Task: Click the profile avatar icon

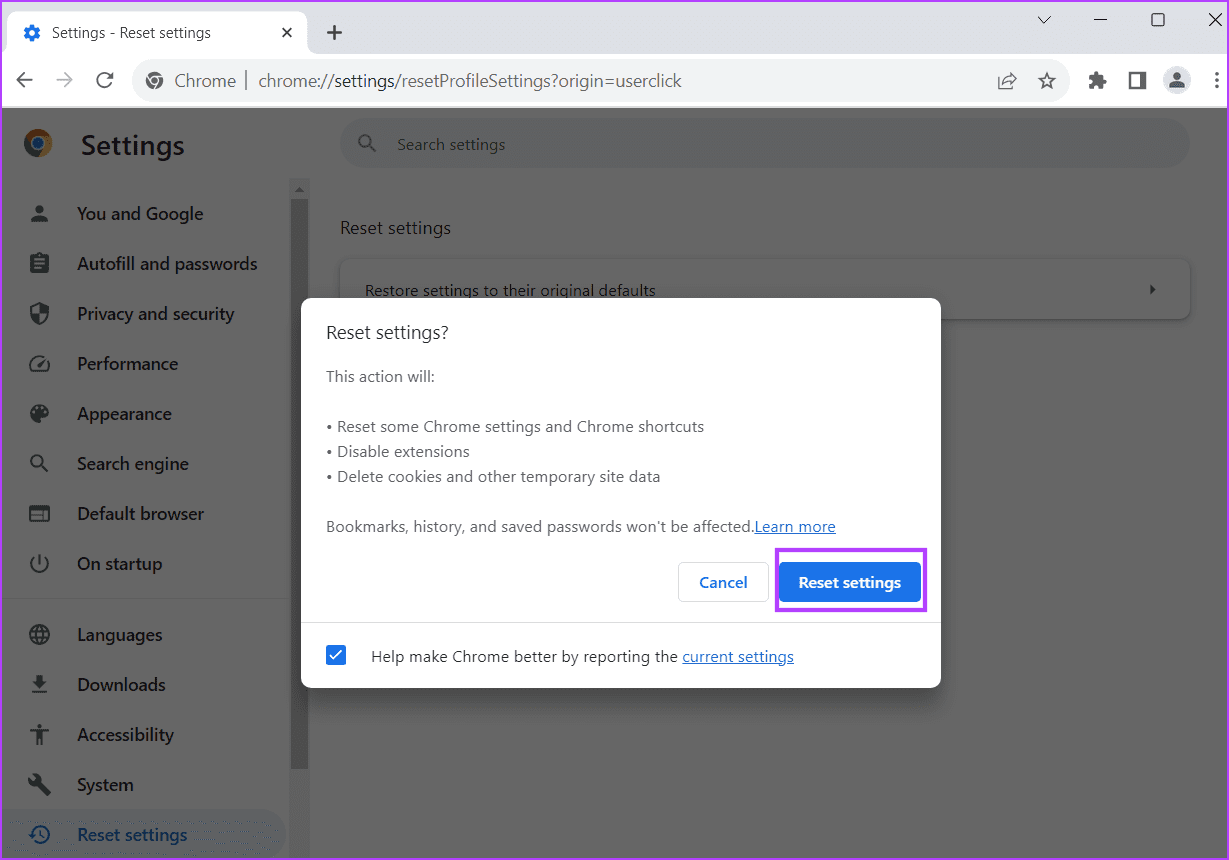Action: (1177, 81)
